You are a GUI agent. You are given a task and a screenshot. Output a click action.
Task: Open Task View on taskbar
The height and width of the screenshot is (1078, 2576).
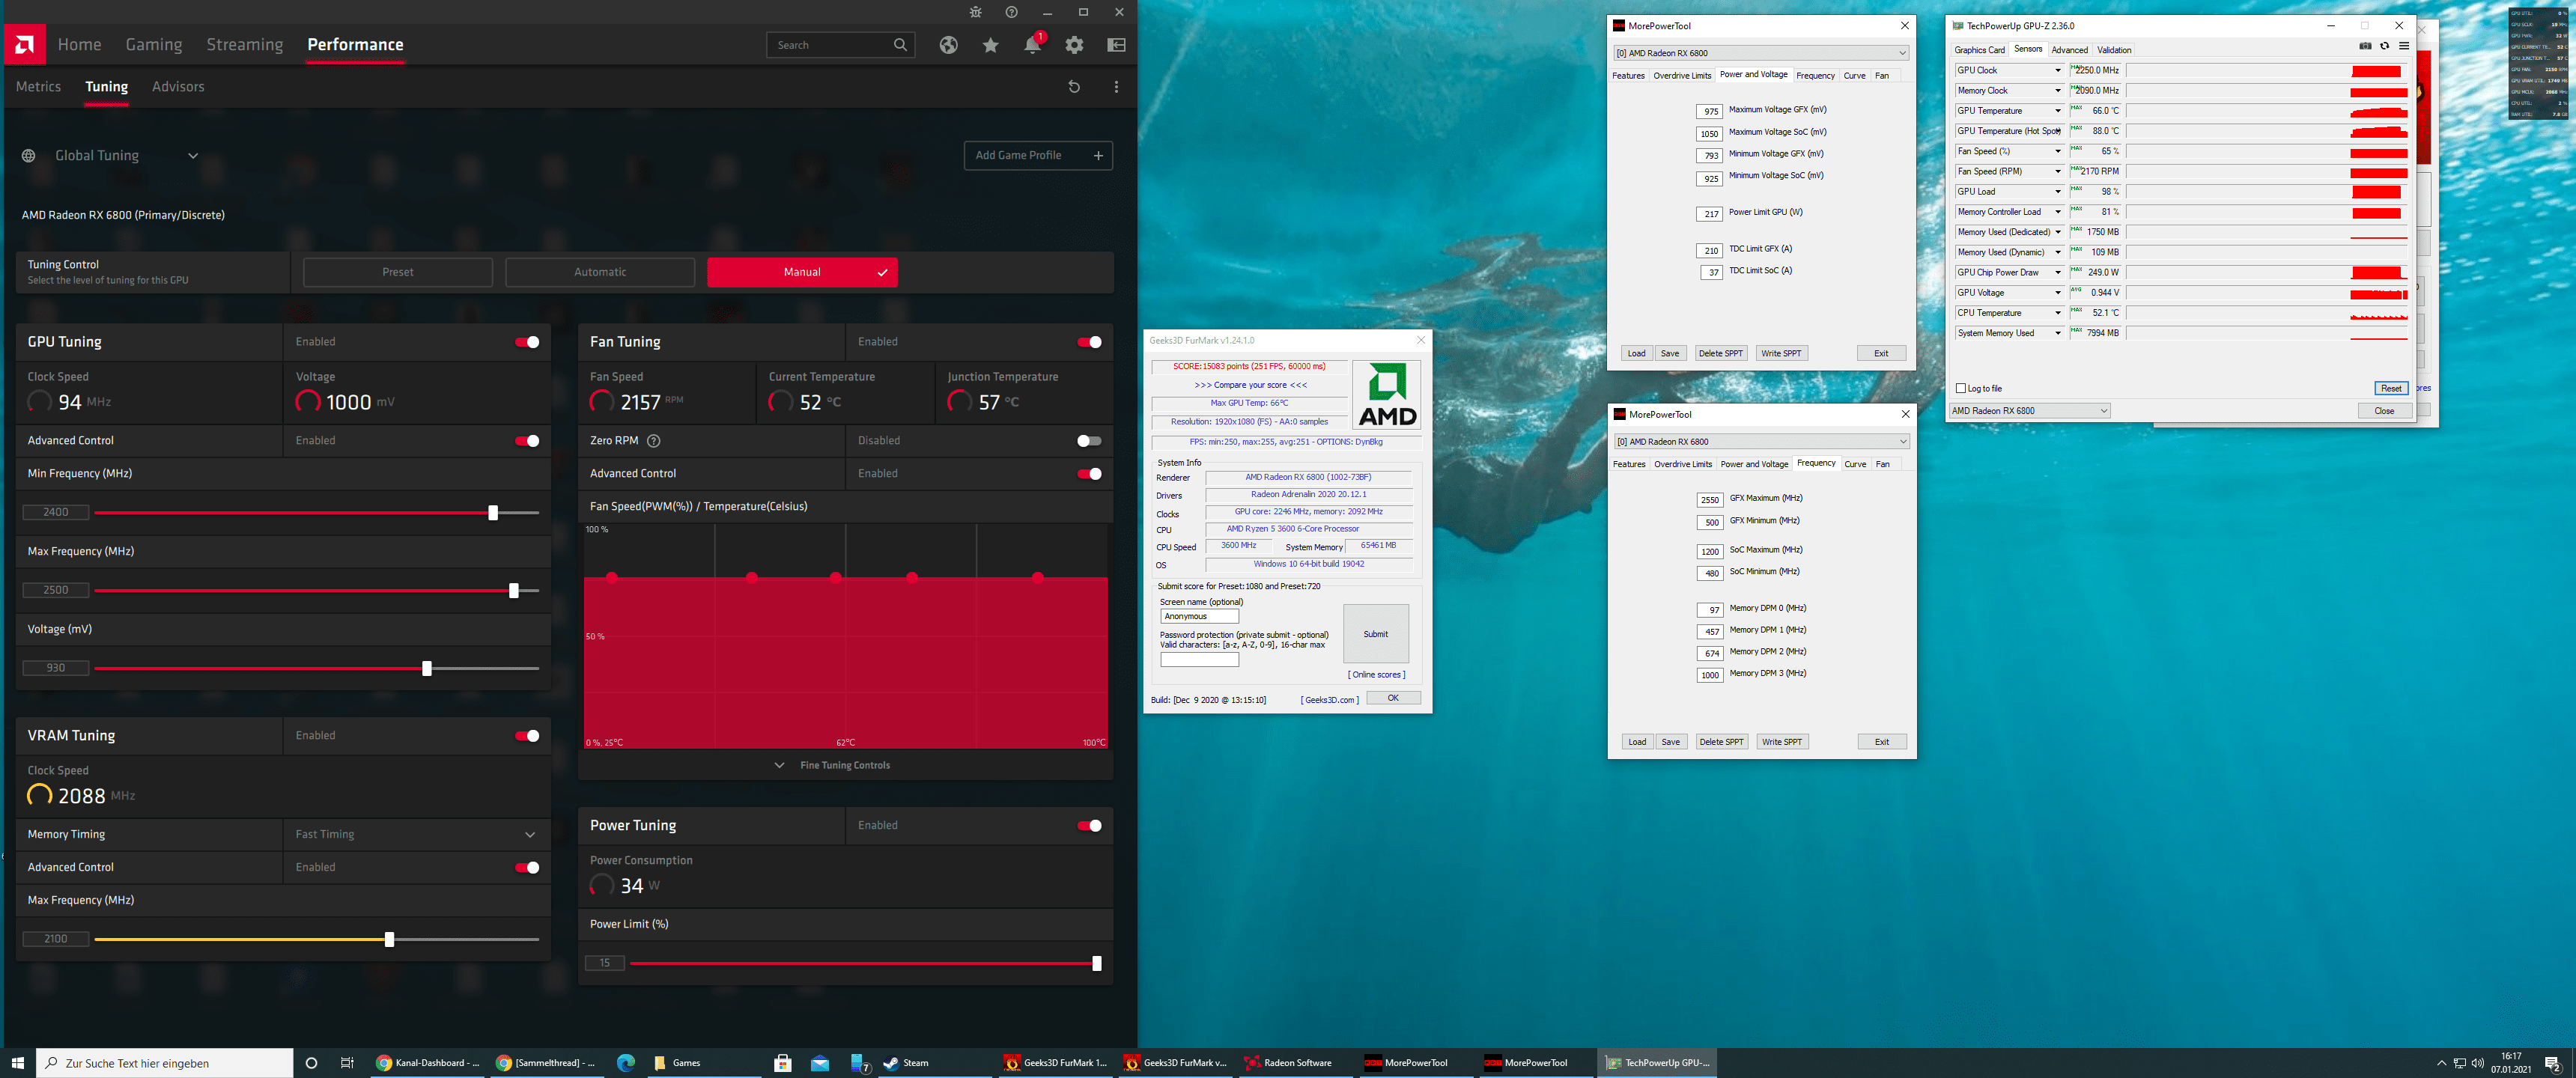(347, 1063)
